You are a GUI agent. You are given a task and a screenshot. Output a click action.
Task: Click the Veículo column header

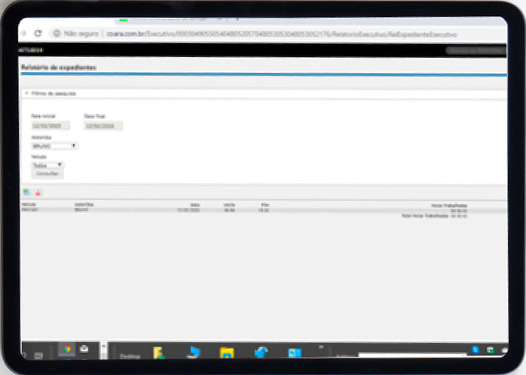(x=29, y=204)
